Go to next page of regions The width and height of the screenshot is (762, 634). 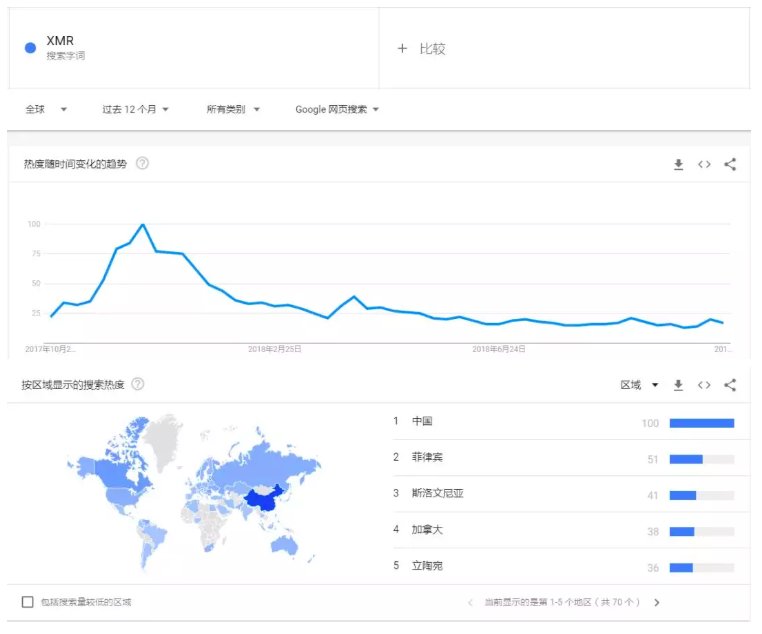(x=657, y=602)
